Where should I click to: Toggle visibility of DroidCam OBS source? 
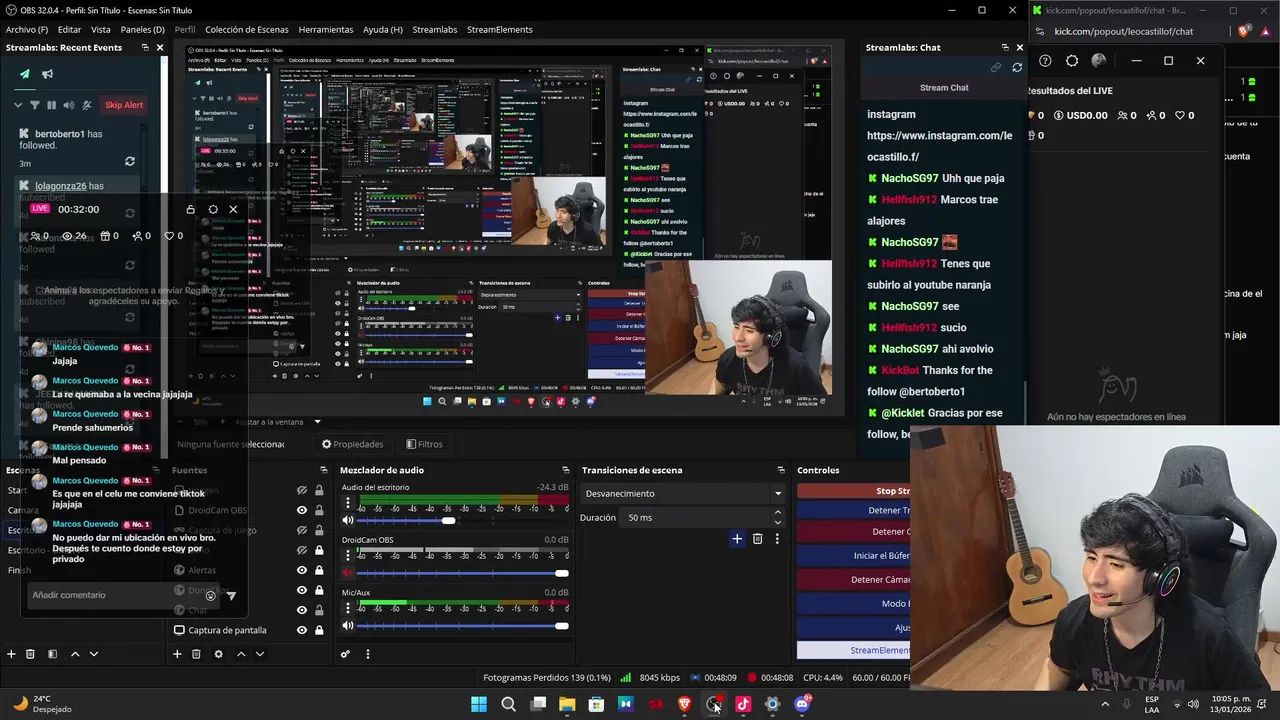302,510
